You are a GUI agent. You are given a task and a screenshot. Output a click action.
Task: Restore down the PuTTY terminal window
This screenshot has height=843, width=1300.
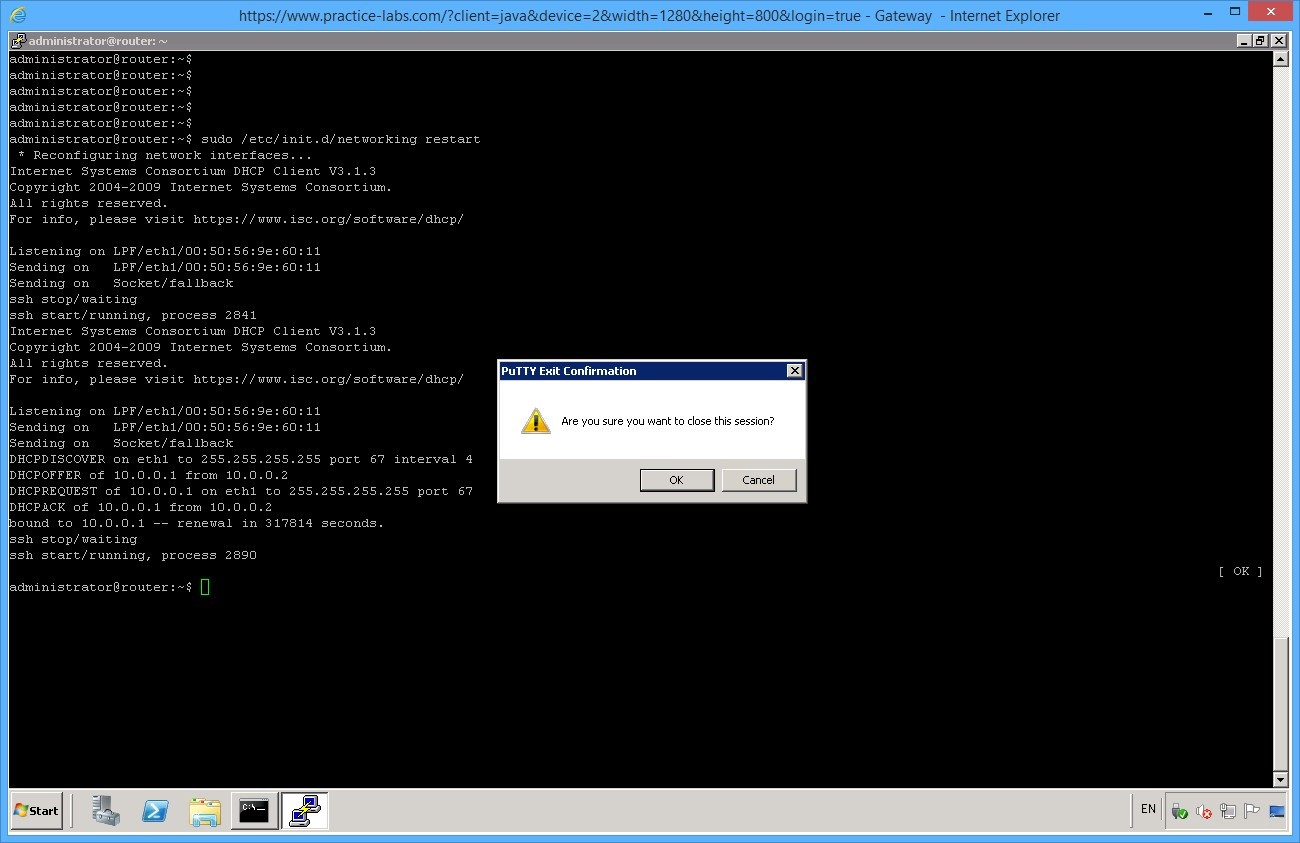click(1260, 41)
